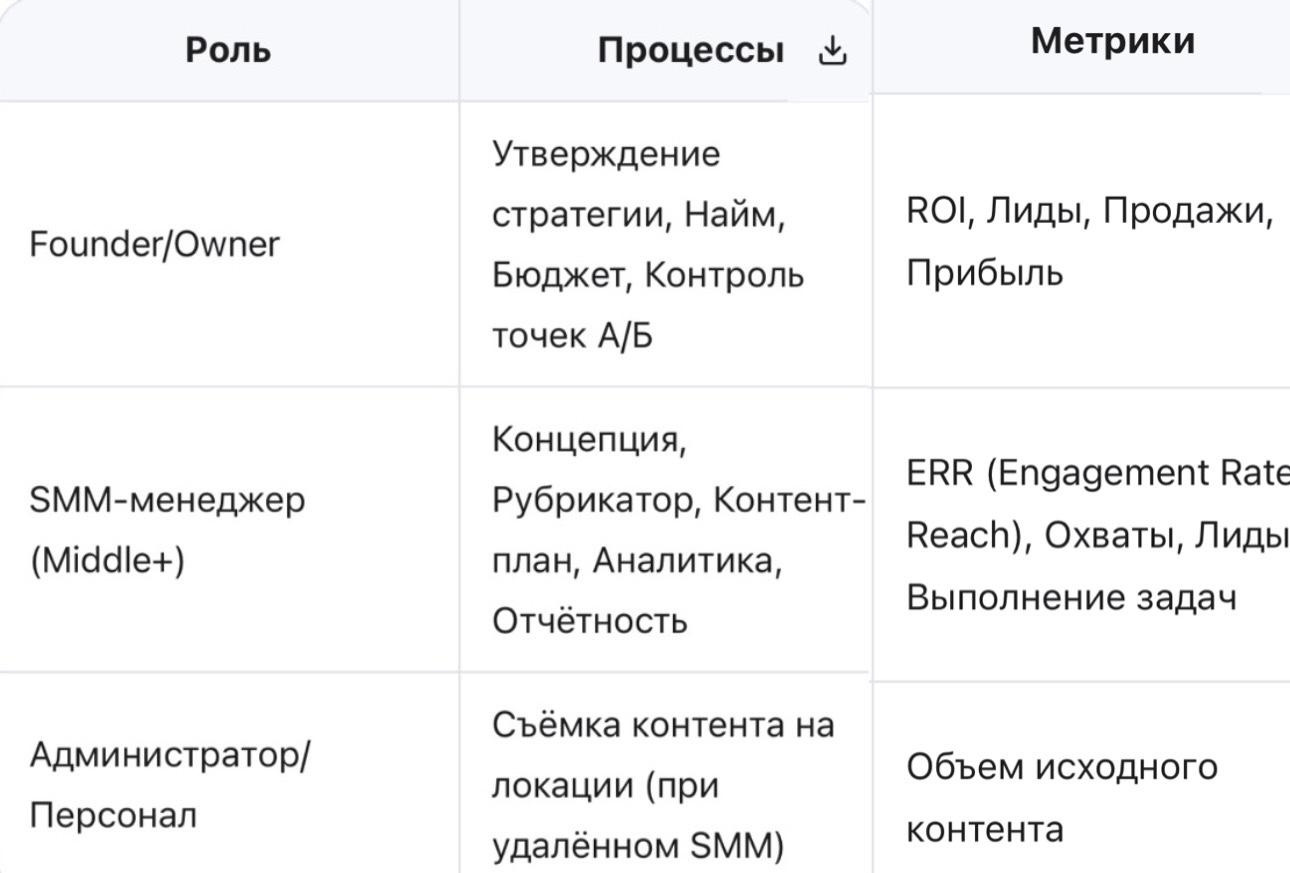This screenshot has height=873, width=1290.
Task: Click the word Утверждение in Founder processes
Action: point(606,155)
